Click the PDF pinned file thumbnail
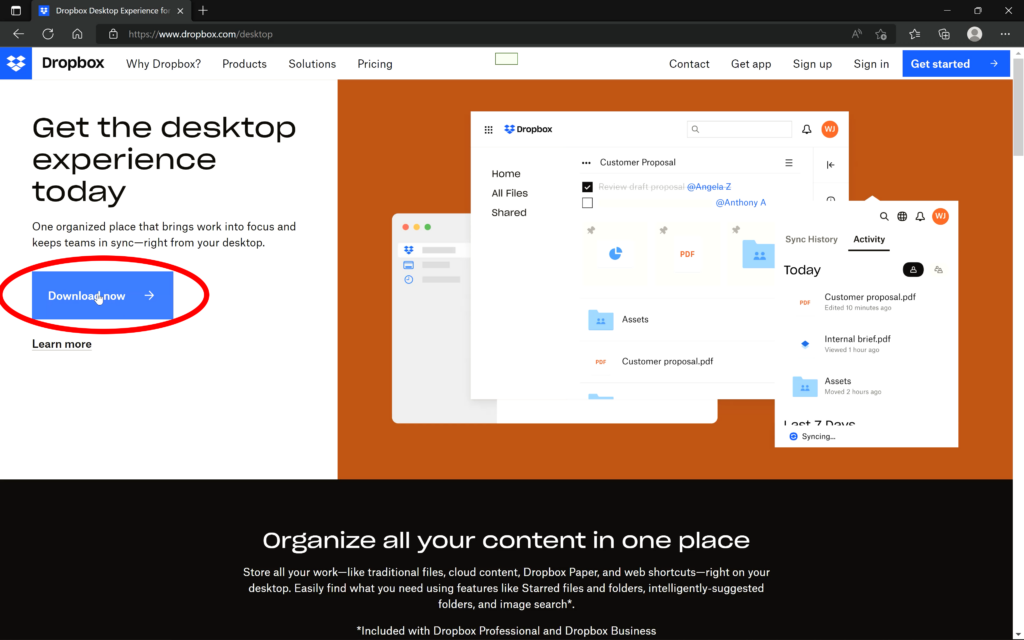This screenshot has width=1024, height=640. tap(687, 253)
